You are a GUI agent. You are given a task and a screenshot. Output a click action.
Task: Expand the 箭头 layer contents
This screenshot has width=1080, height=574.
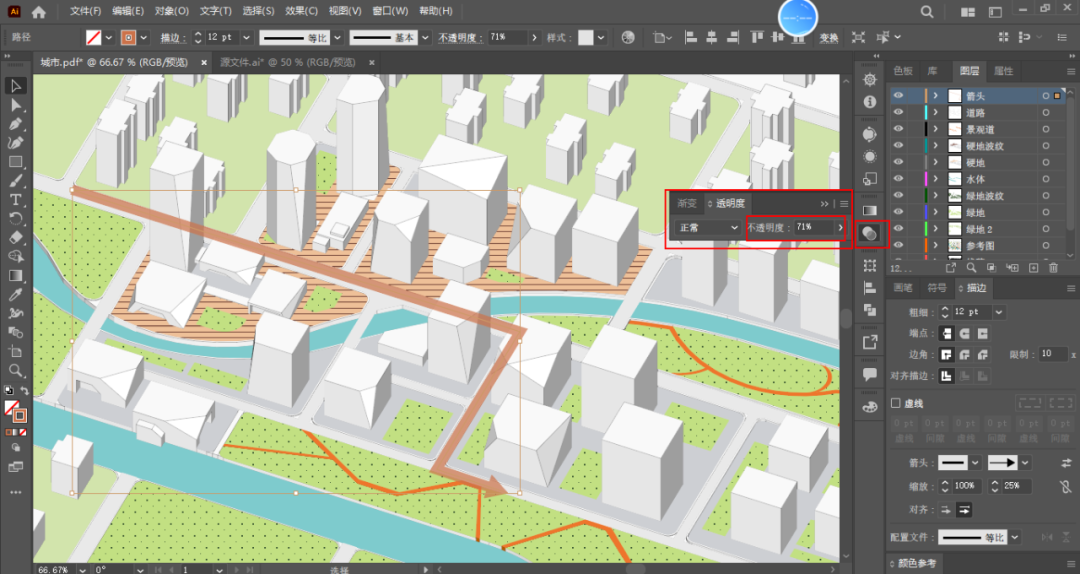point(936,96)
